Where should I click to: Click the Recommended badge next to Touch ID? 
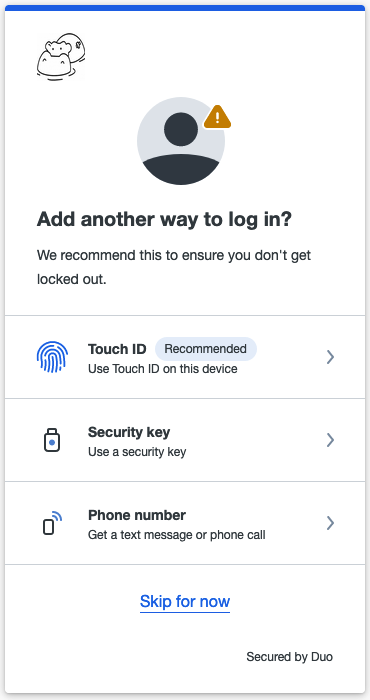pyautogui.click(x=206, y=349)
